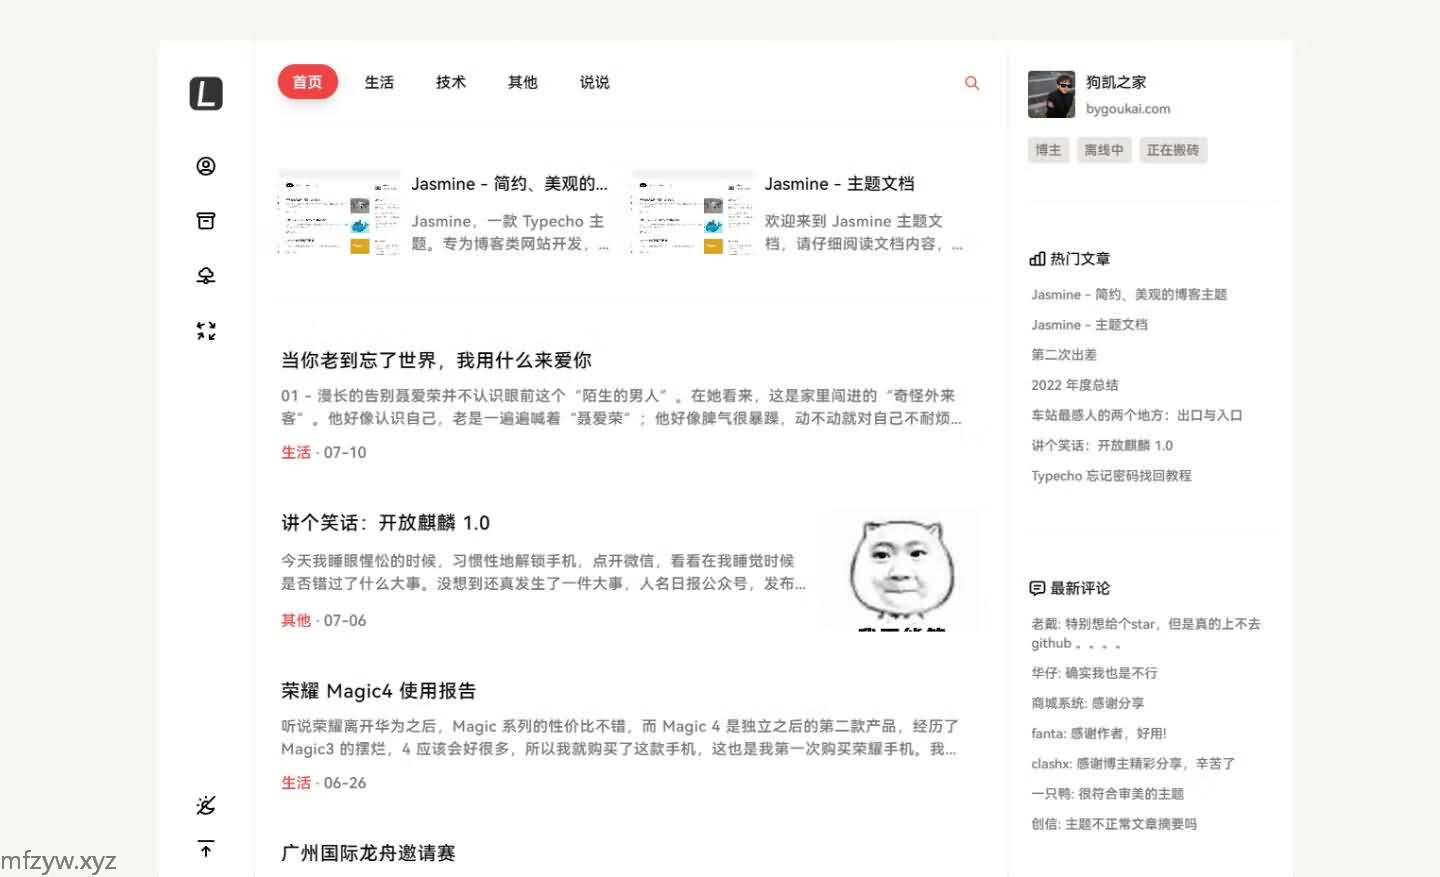Switch to the 生活 tab
1440x877 pixels.
pyautogui.click(x=379, y=82)
